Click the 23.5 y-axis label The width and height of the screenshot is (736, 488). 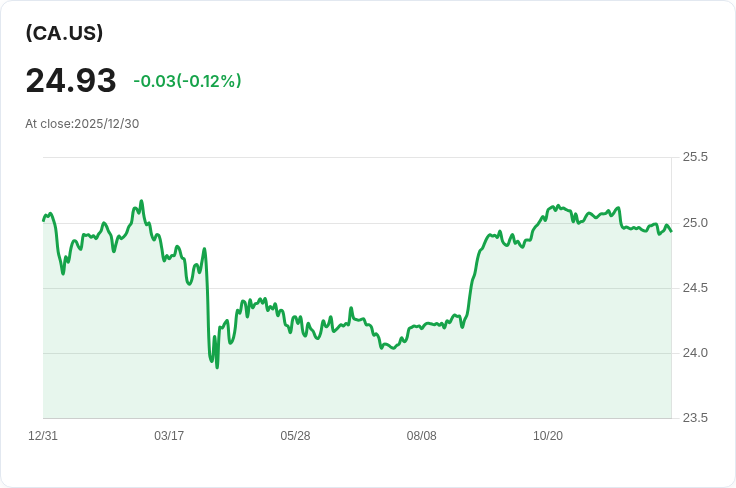pyautogui.click(x=695, y=418)
